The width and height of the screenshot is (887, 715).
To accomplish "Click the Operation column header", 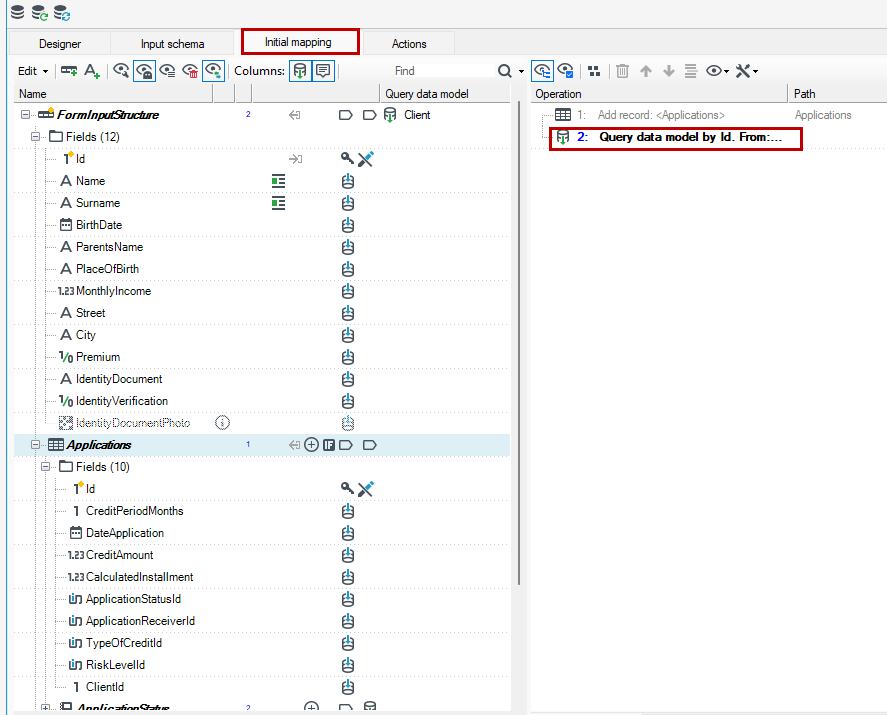I will (x=659, y=94).
